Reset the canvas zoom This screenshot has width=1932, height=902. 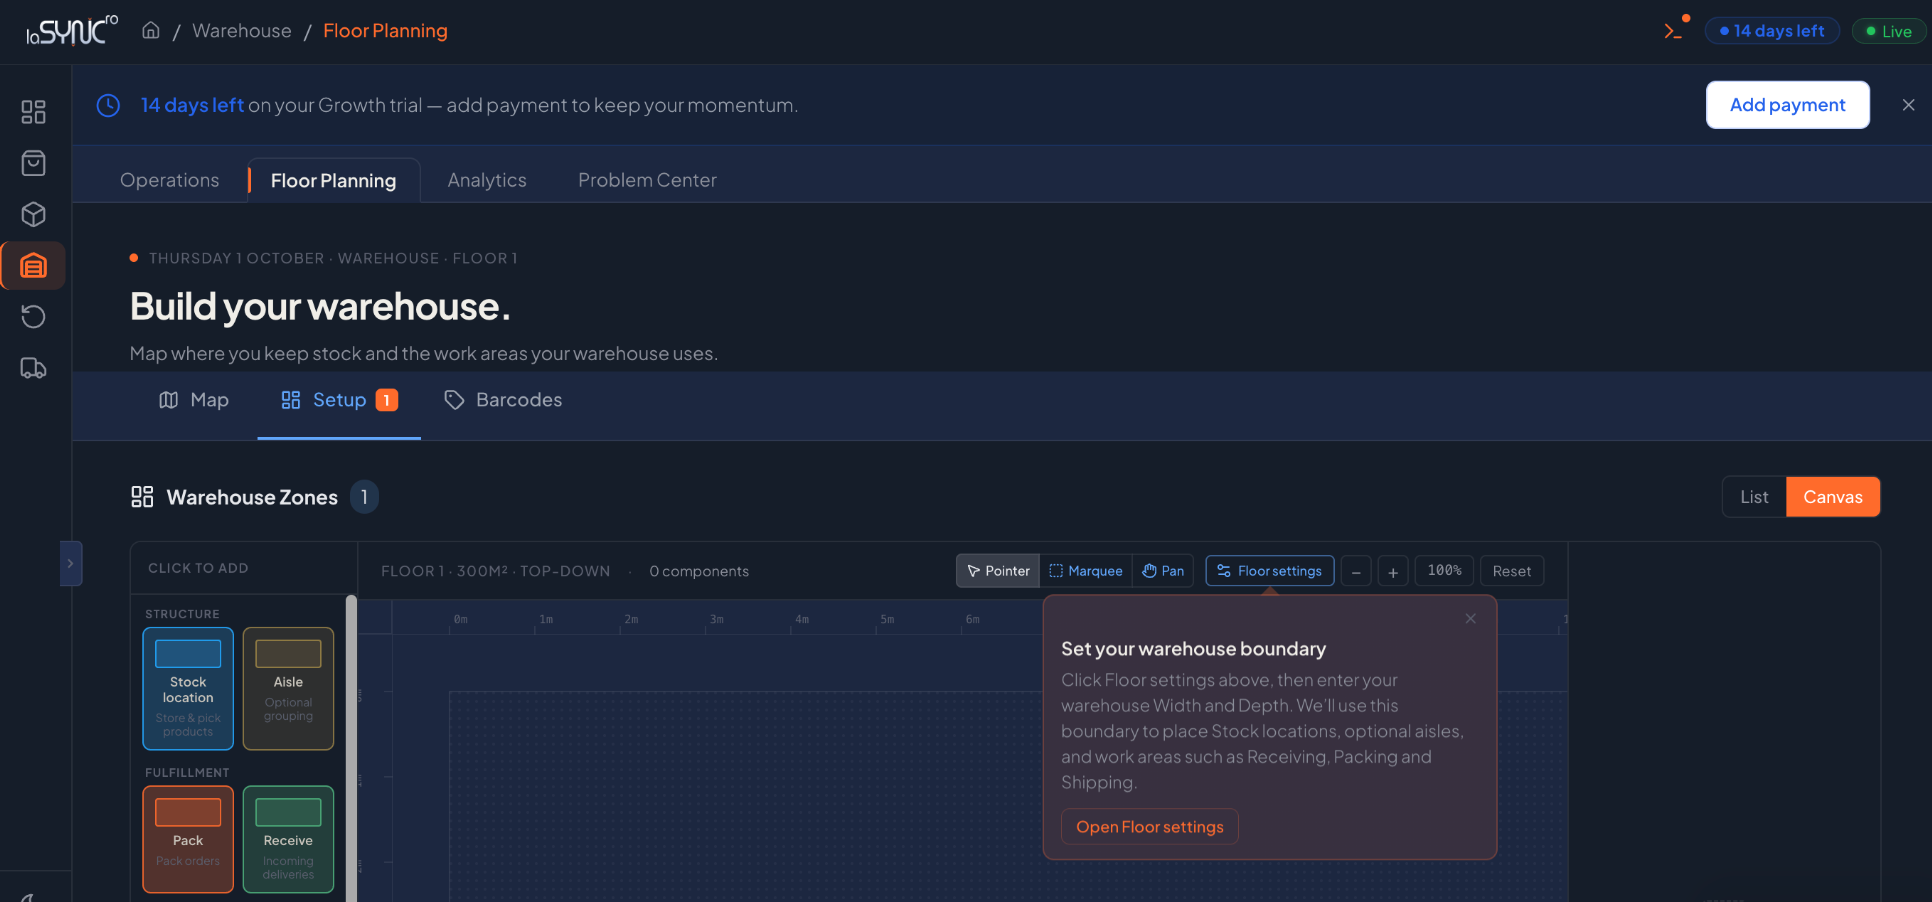tap(1512, 571)
